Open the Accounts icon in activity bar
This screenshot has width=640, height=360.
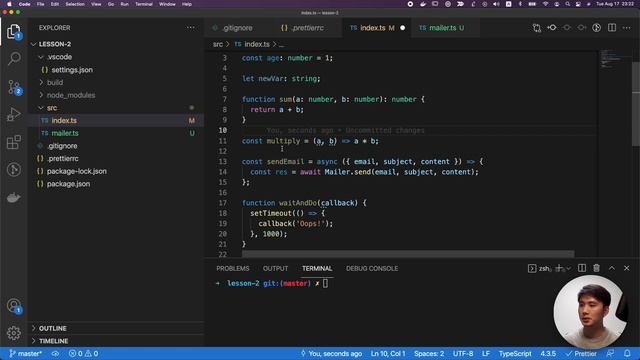click(14, 306)
